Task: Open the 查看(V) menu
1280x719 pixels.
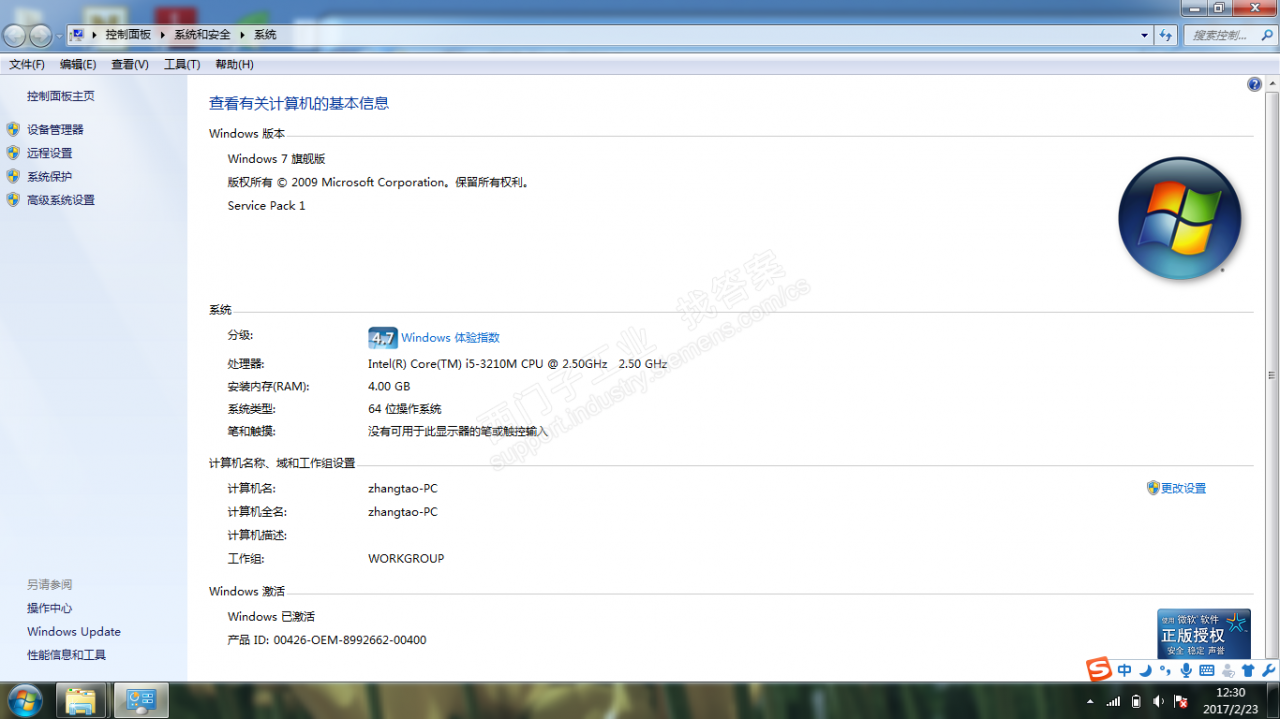Action: (x=130, y=64)
